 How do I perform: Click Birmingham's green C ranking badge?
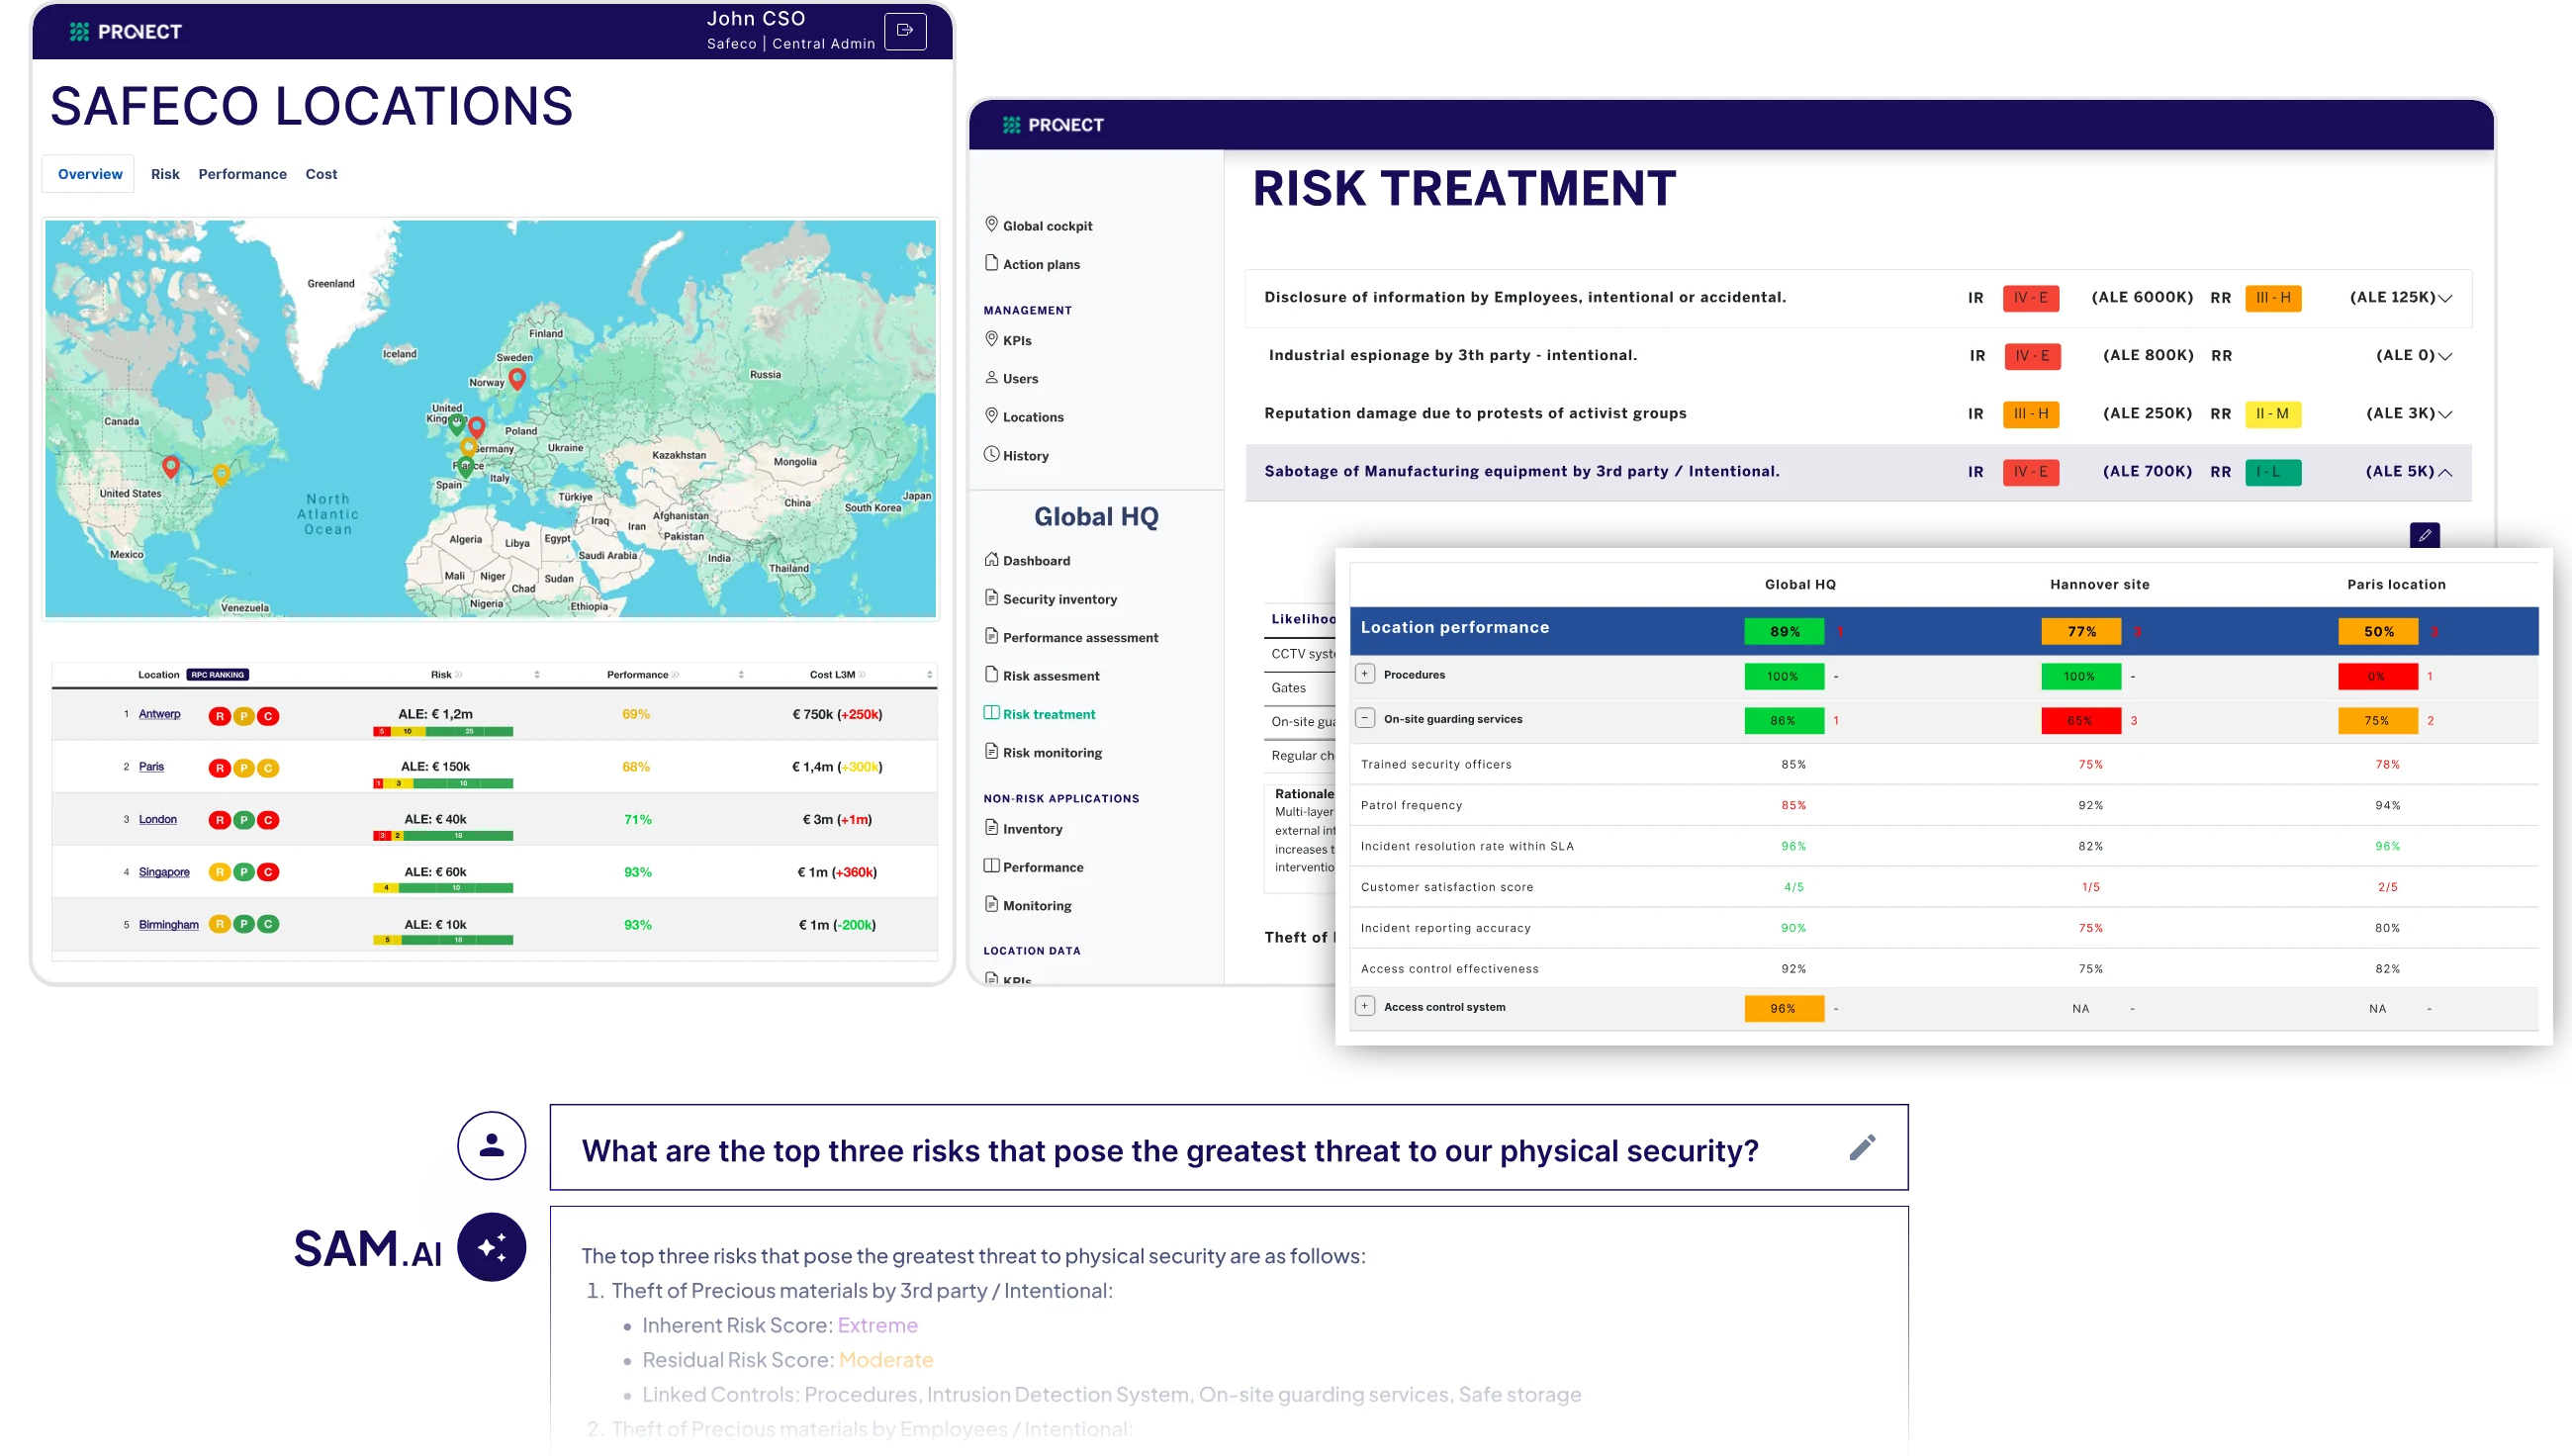(267, 924)
